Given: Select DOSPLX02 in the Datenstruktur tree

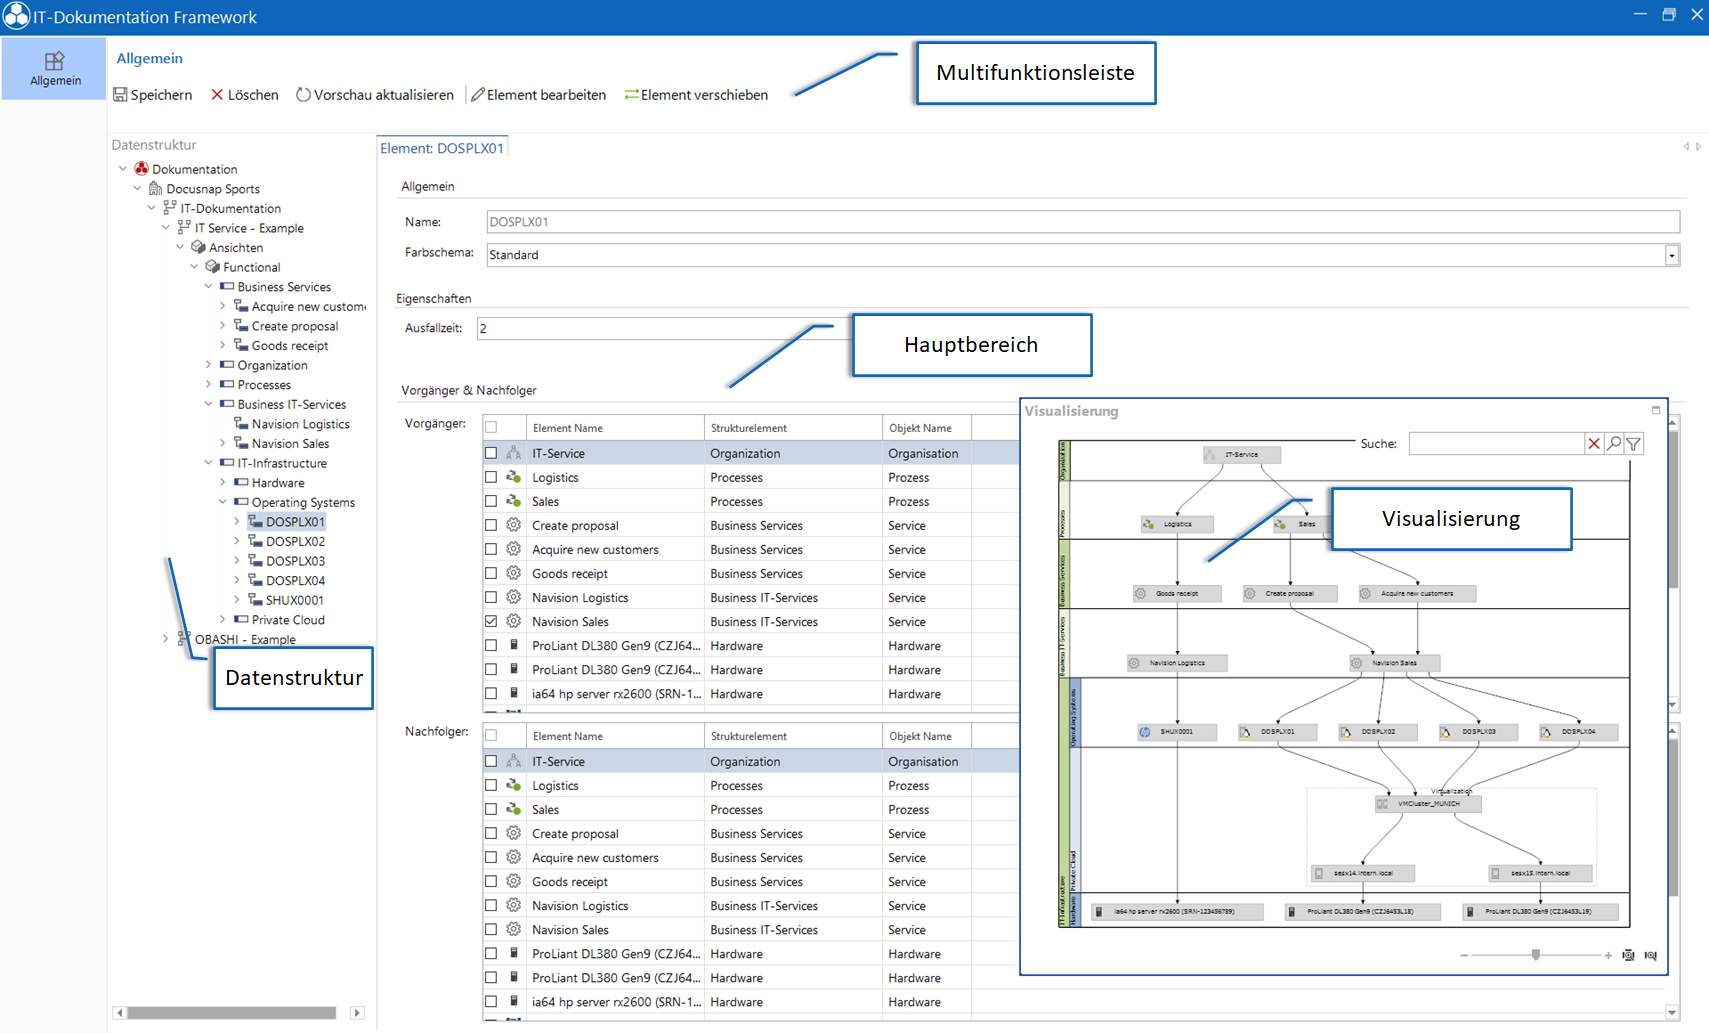Looking at the screenshot, I should pos(295,541).
